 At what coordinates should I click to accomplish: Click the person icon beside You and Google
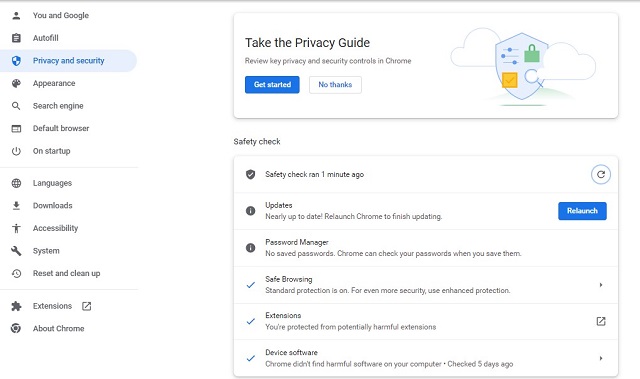[x=16, y=16]
